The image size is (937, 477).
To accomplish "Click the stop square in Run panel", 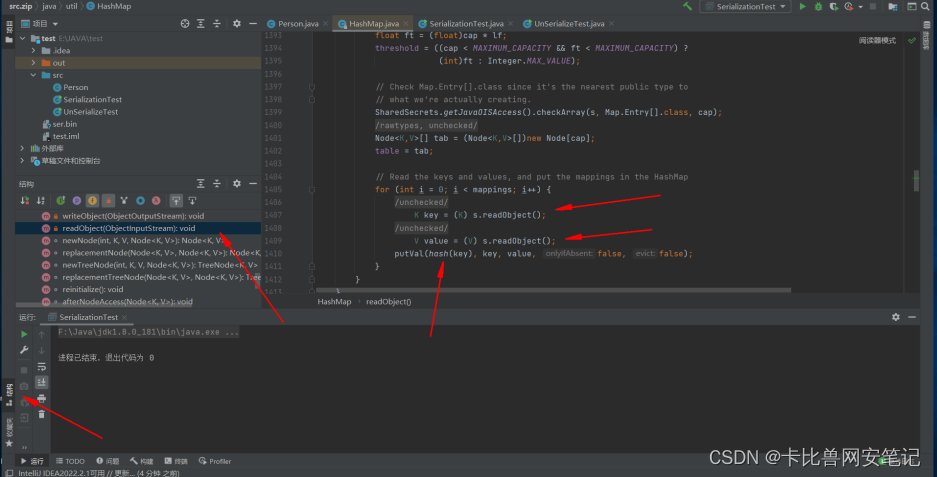I will coord(24,370).
